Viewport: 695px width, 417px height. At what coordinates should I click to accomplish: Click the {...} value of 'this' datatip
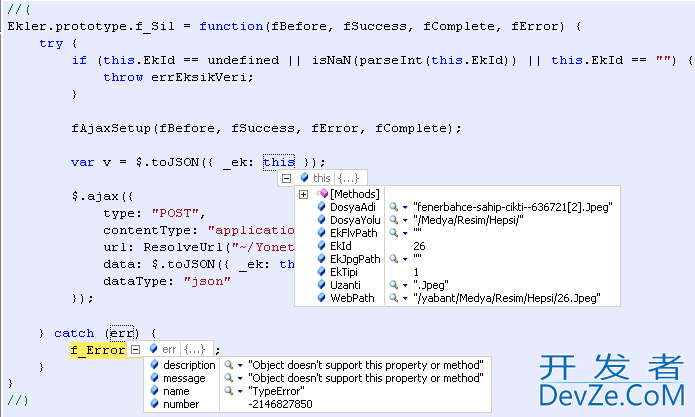point(348,178)
